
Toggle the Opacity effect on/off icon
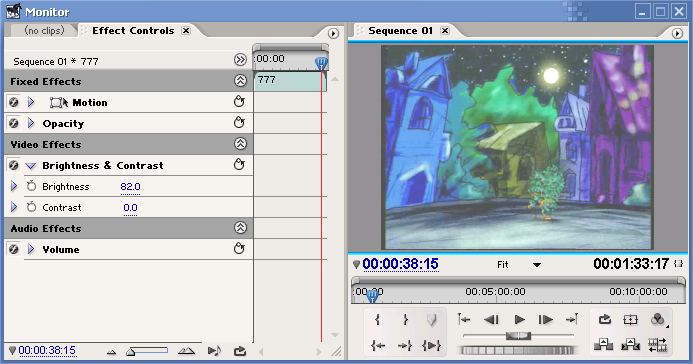tap(14, 123)
